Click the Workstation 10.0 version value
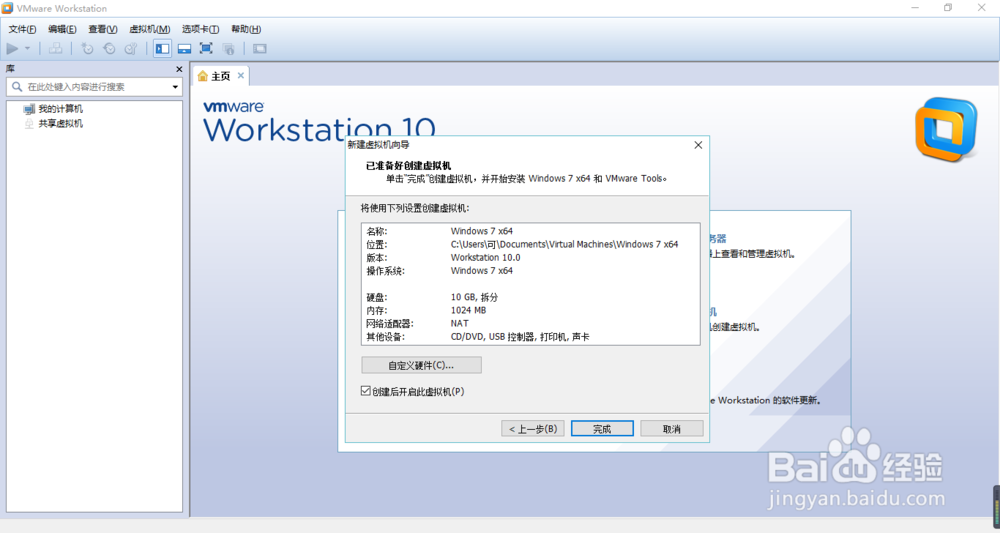This screenshot has height=533, width=1000. tap(485, 258)
